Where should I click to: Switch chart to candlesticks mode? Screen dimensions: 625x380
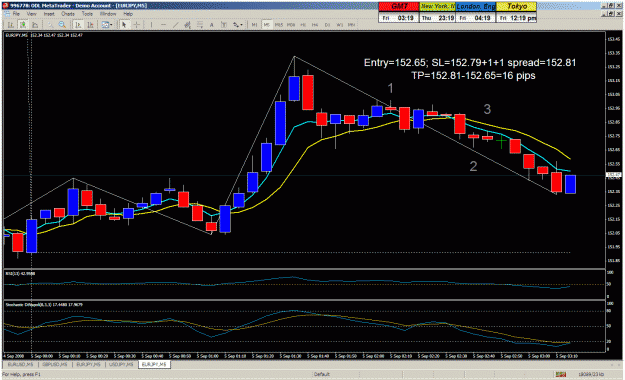[23, 25]
